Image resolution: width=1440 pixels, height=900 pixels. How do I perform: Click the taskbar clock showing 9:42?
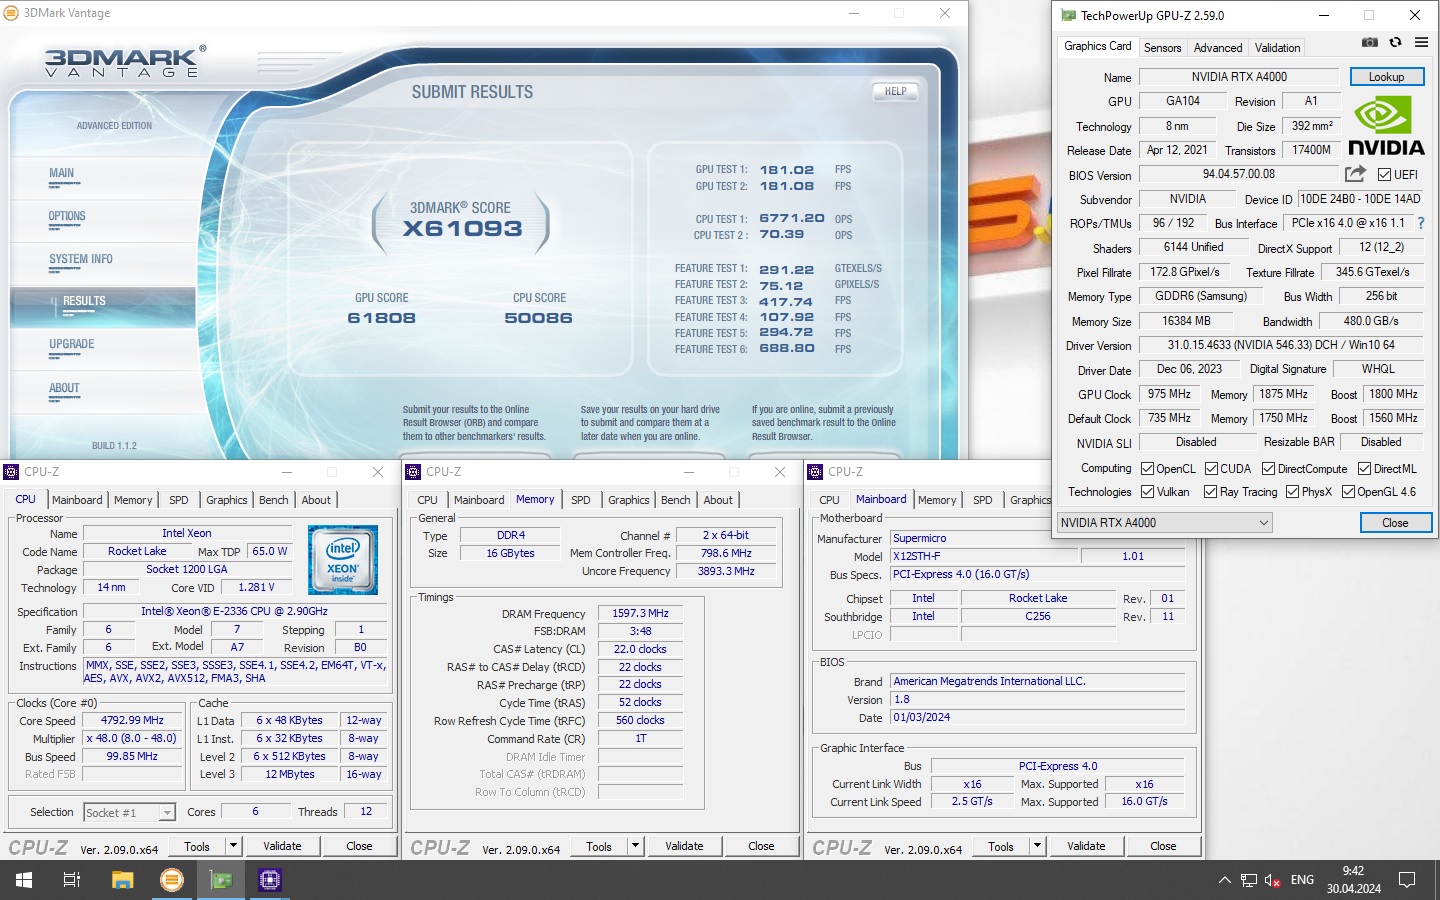coord(1353,880)
